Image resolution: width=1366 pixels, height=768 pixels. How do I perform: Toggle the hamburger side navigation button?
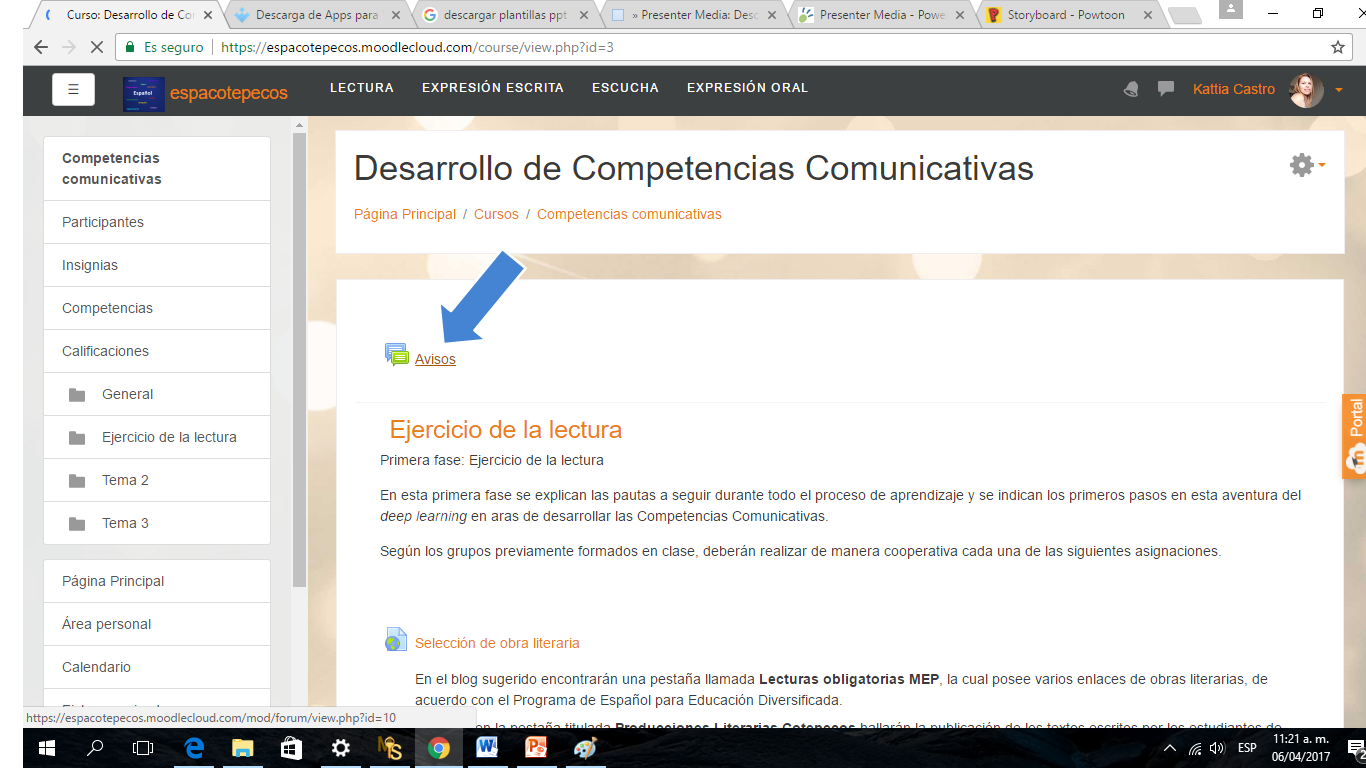pyautogui.click(x=73, y=89)
